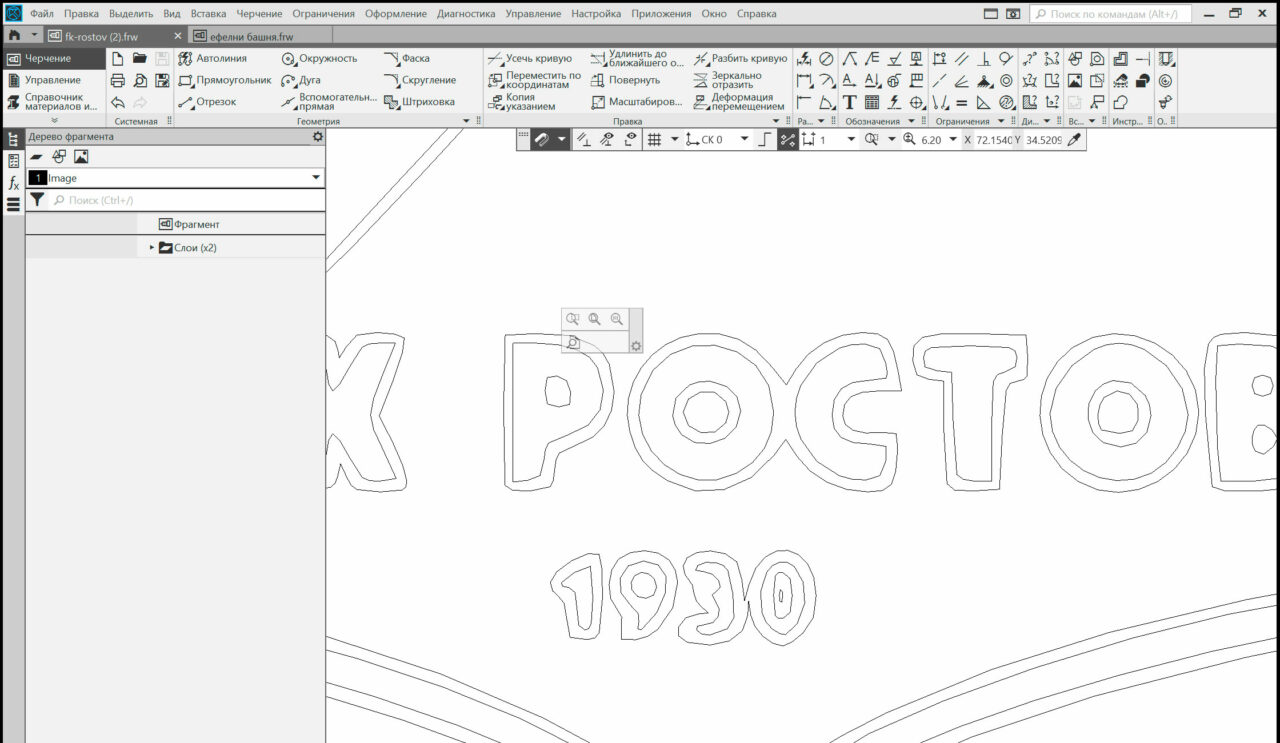Open fragment tree settings gear
Screen dimensions: 1280x743
[318, 137]
